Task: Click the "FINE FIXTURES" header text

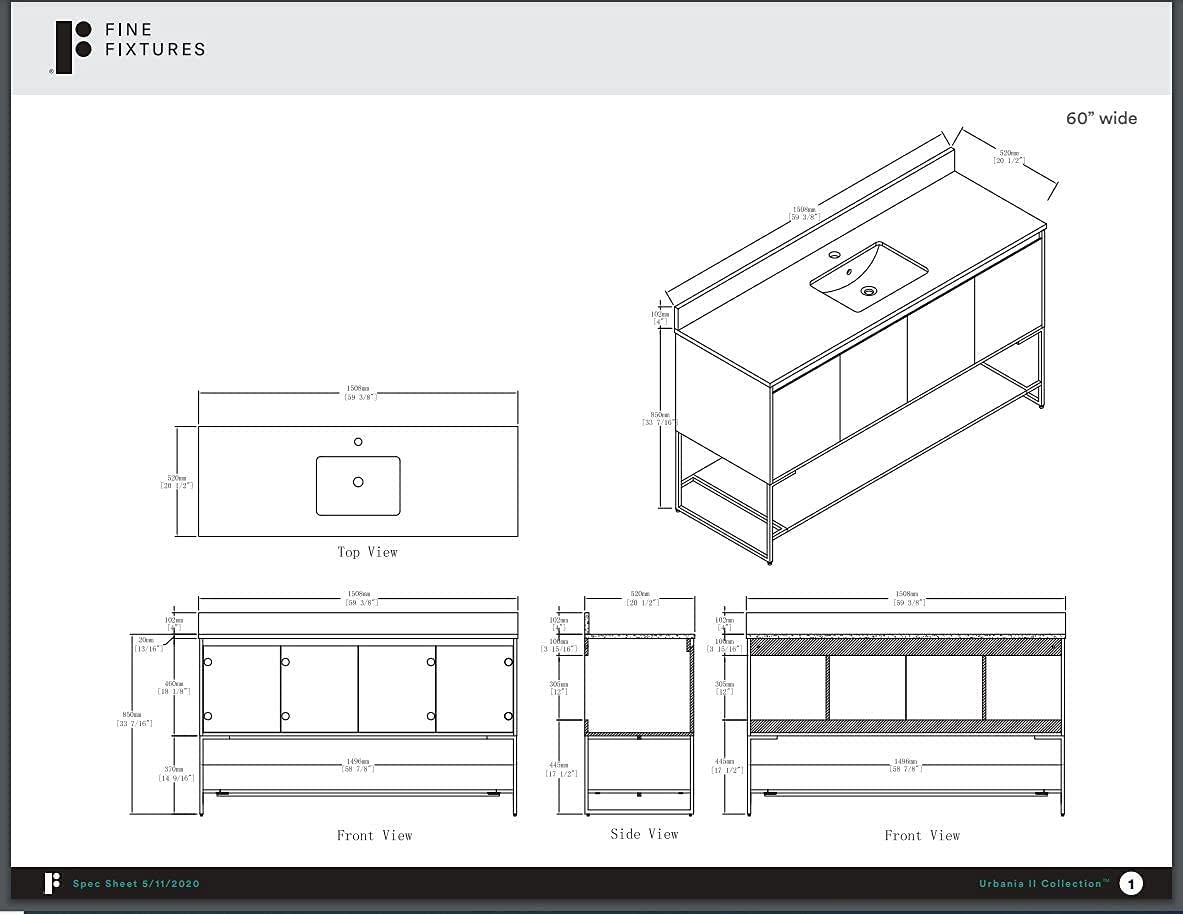Action: click(154, 39)
